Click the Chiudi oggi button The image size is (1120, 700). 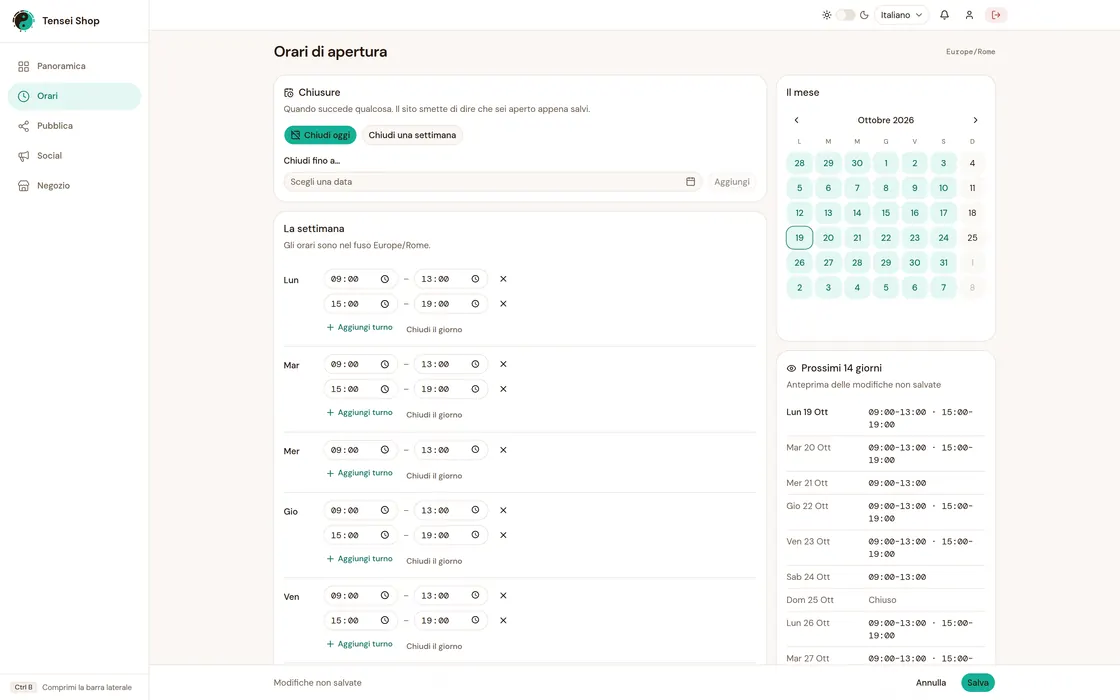(x=320, y=135)
